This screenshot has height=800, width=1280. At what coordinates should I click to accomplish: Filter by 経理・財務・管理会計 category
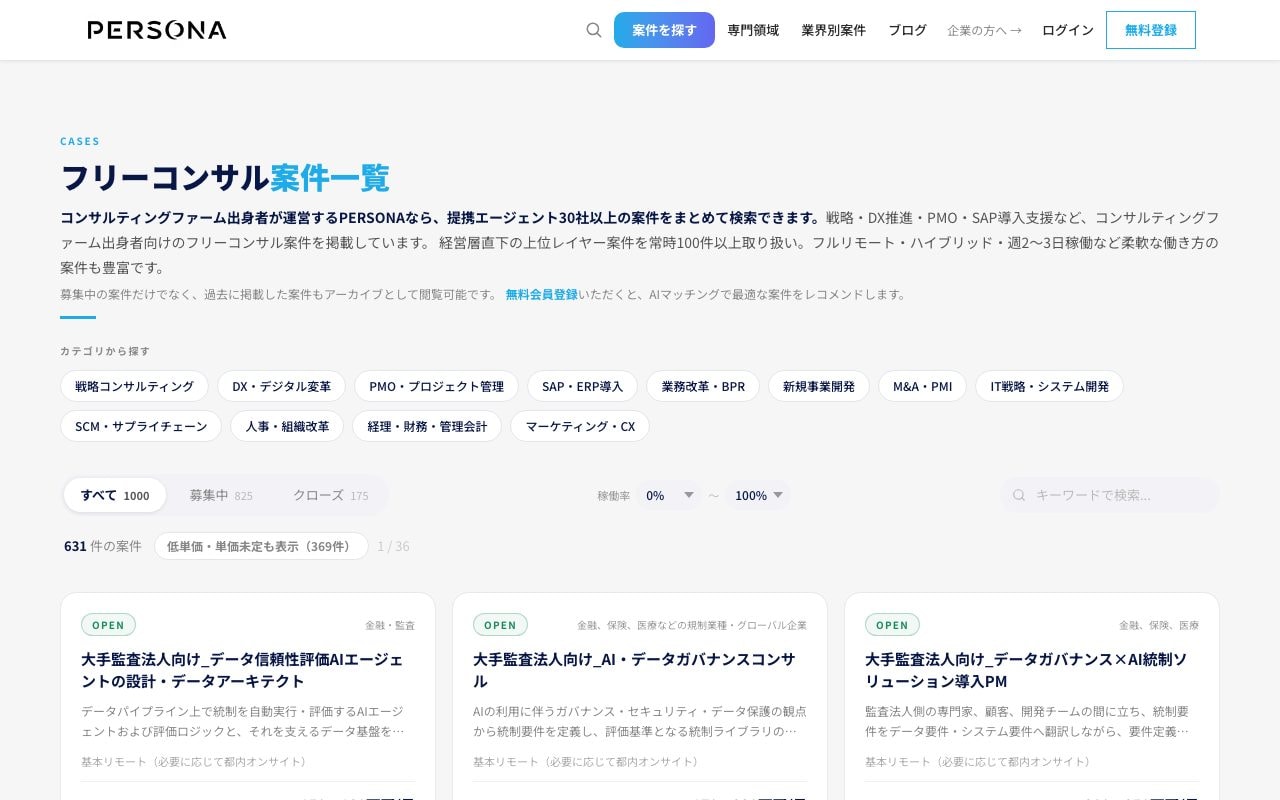tap(427, 426)
